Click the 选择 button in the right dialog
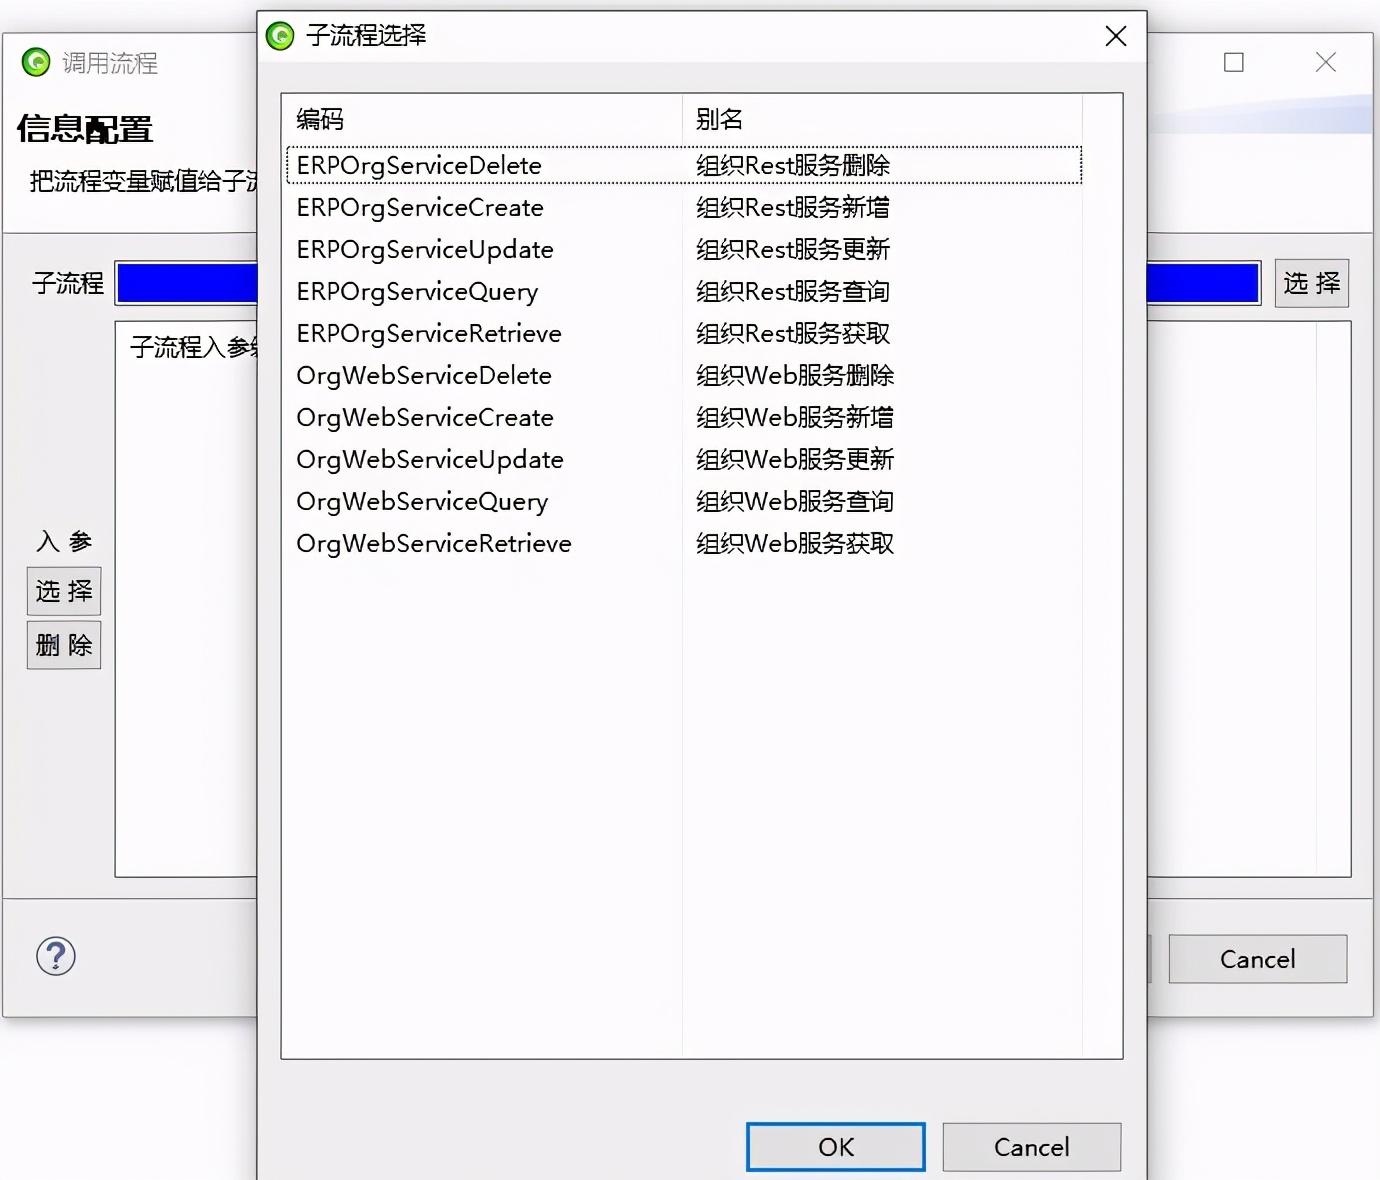 pyautogui.click(x=1311, y=283)
